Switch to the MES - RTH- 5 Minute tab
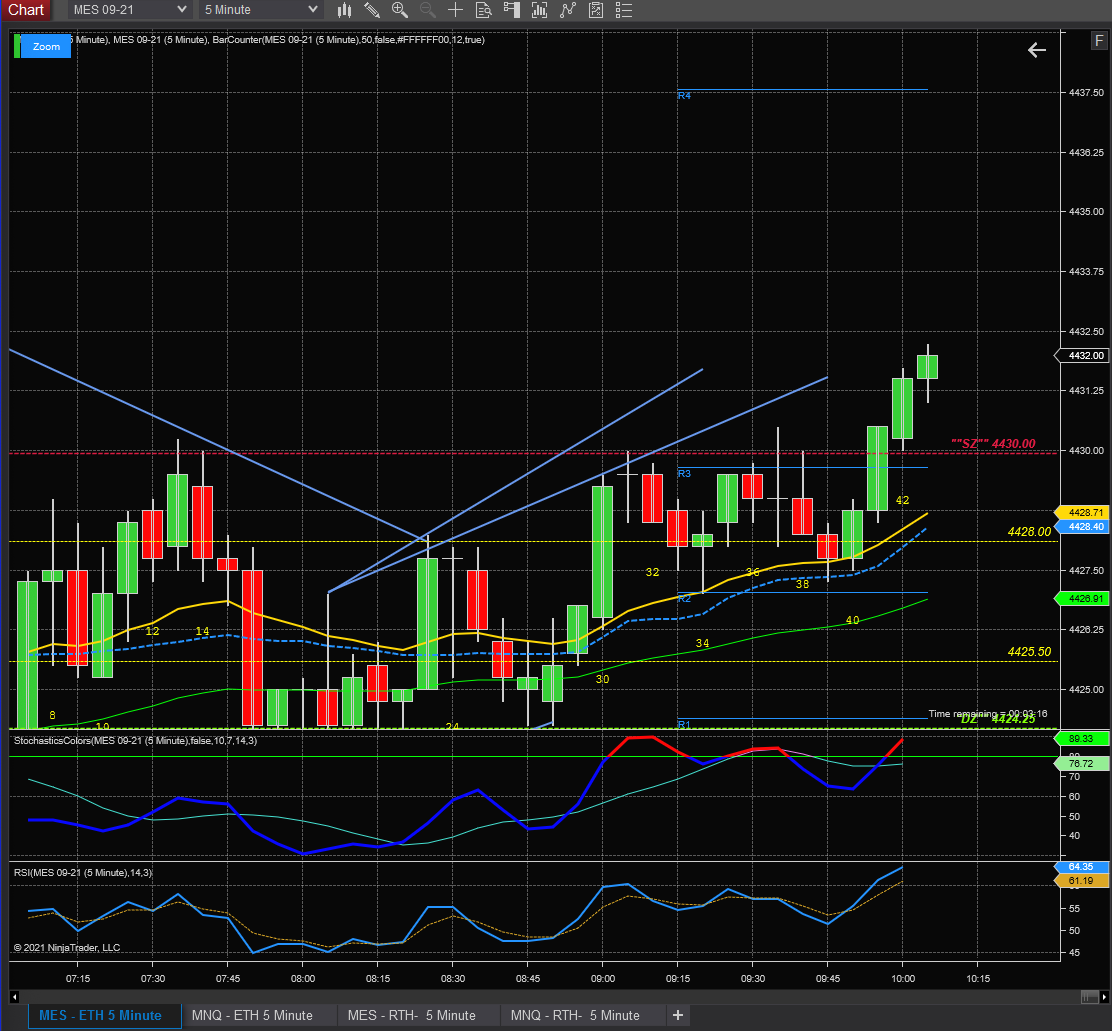The height and width of the screenshot is (1031, 1112). [411, 1015]
